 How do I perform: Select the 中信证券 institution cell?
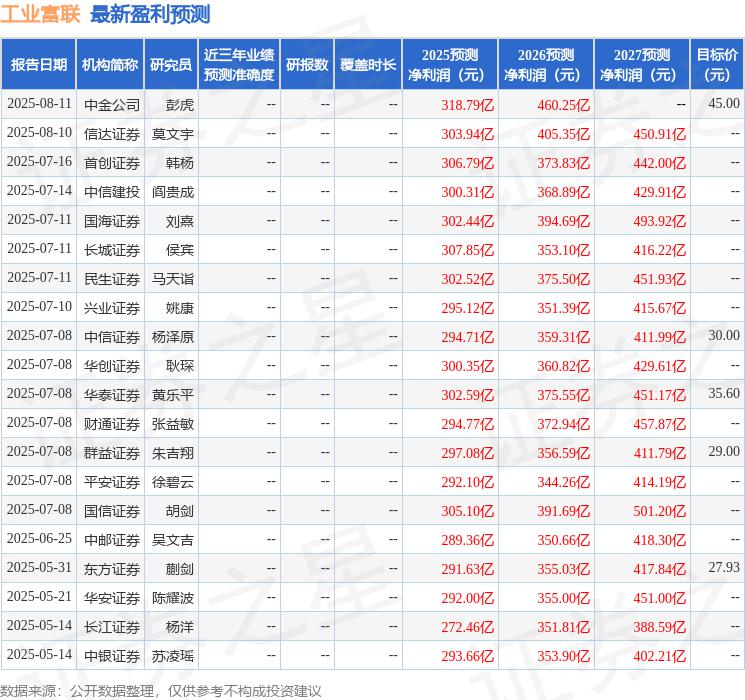pos(112,337)
